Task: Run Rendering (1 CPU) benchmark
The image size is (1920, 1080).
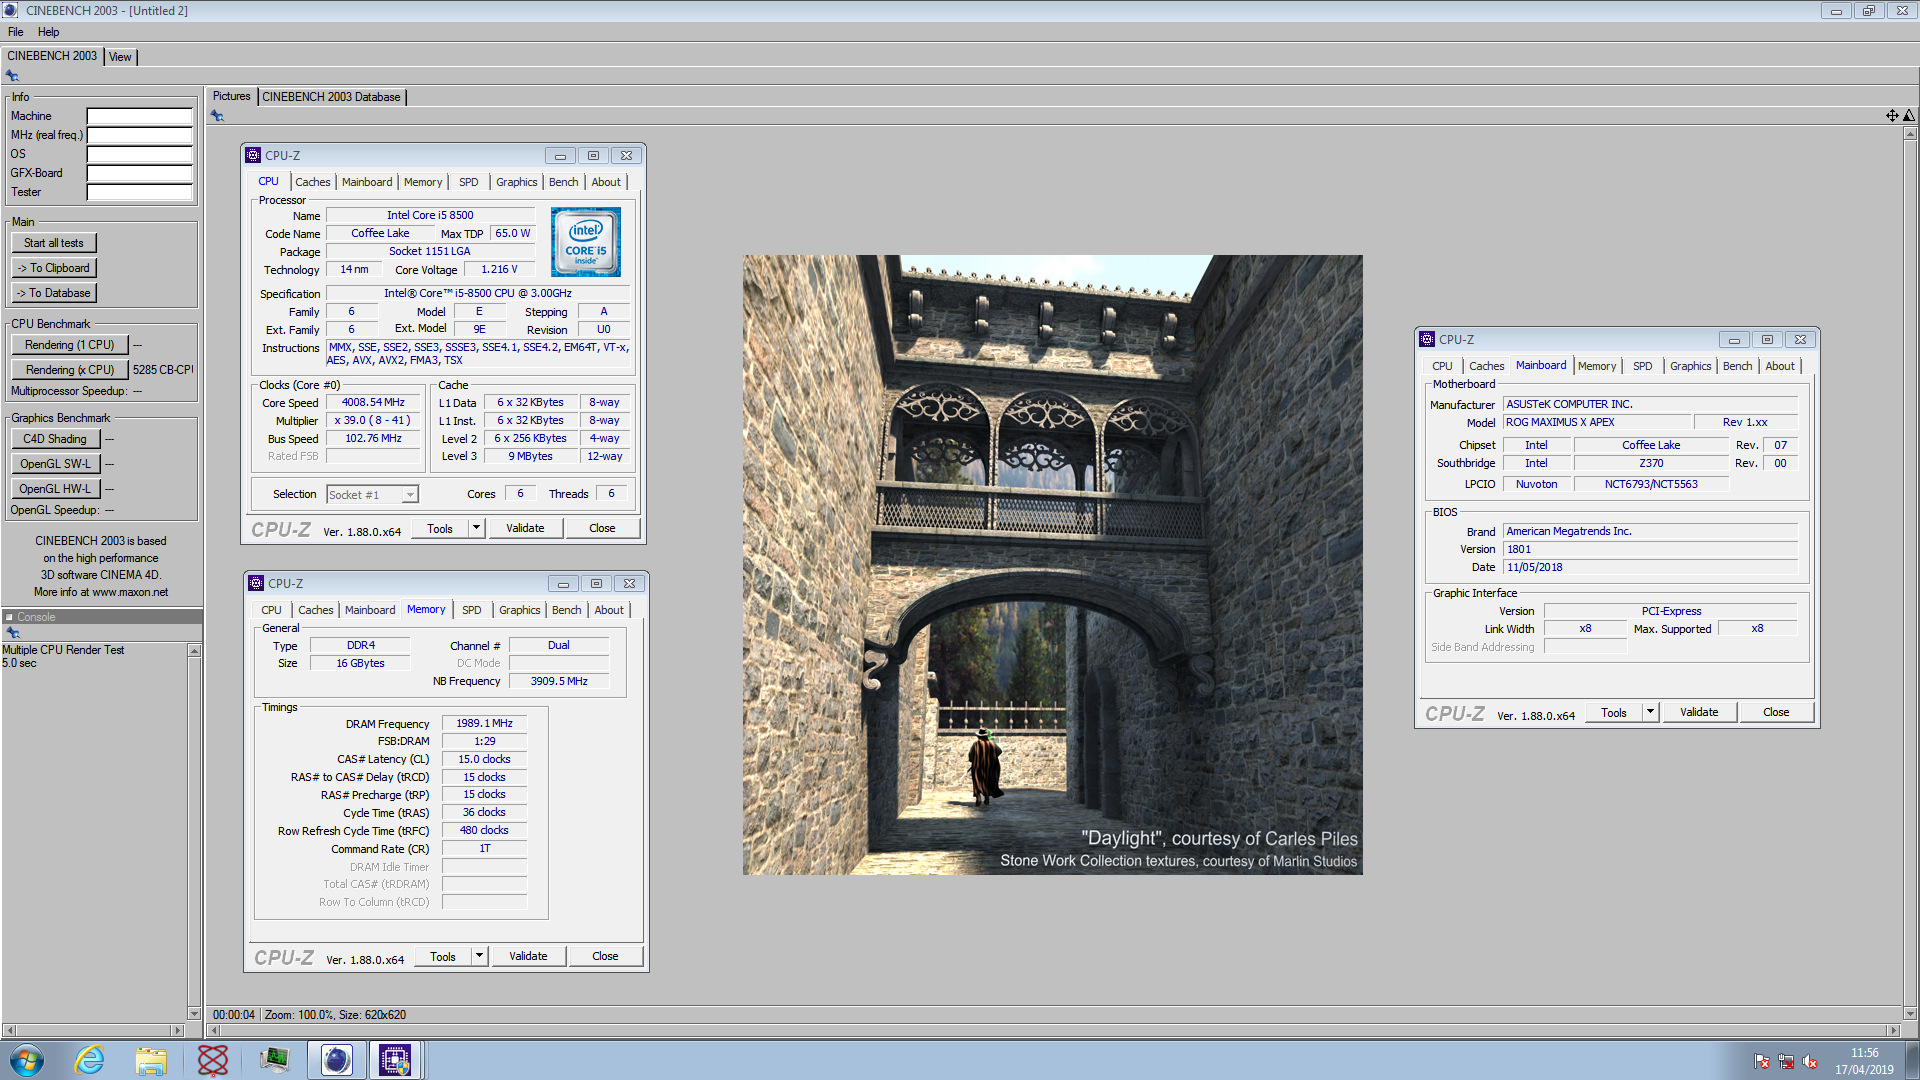Action: coord(70,345)
